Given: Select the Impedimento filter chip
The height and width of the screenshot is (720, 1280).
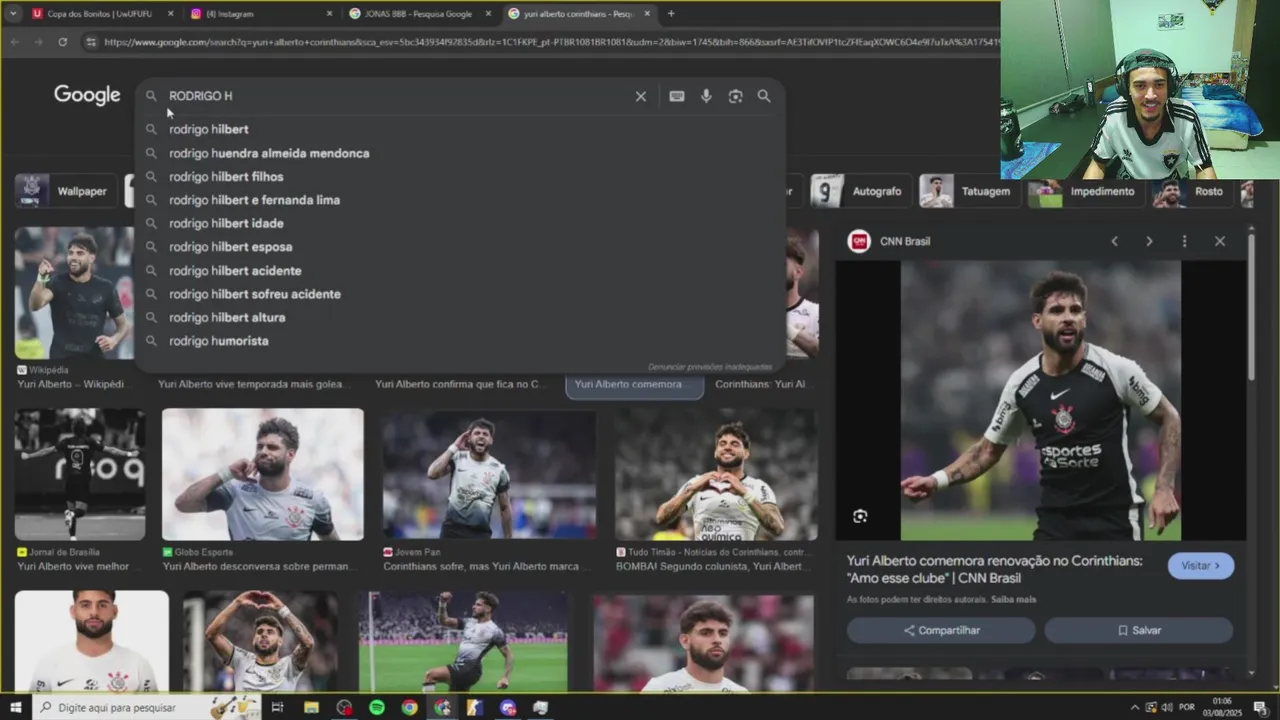Looking at the screenshot, I should coord(1086,191).
